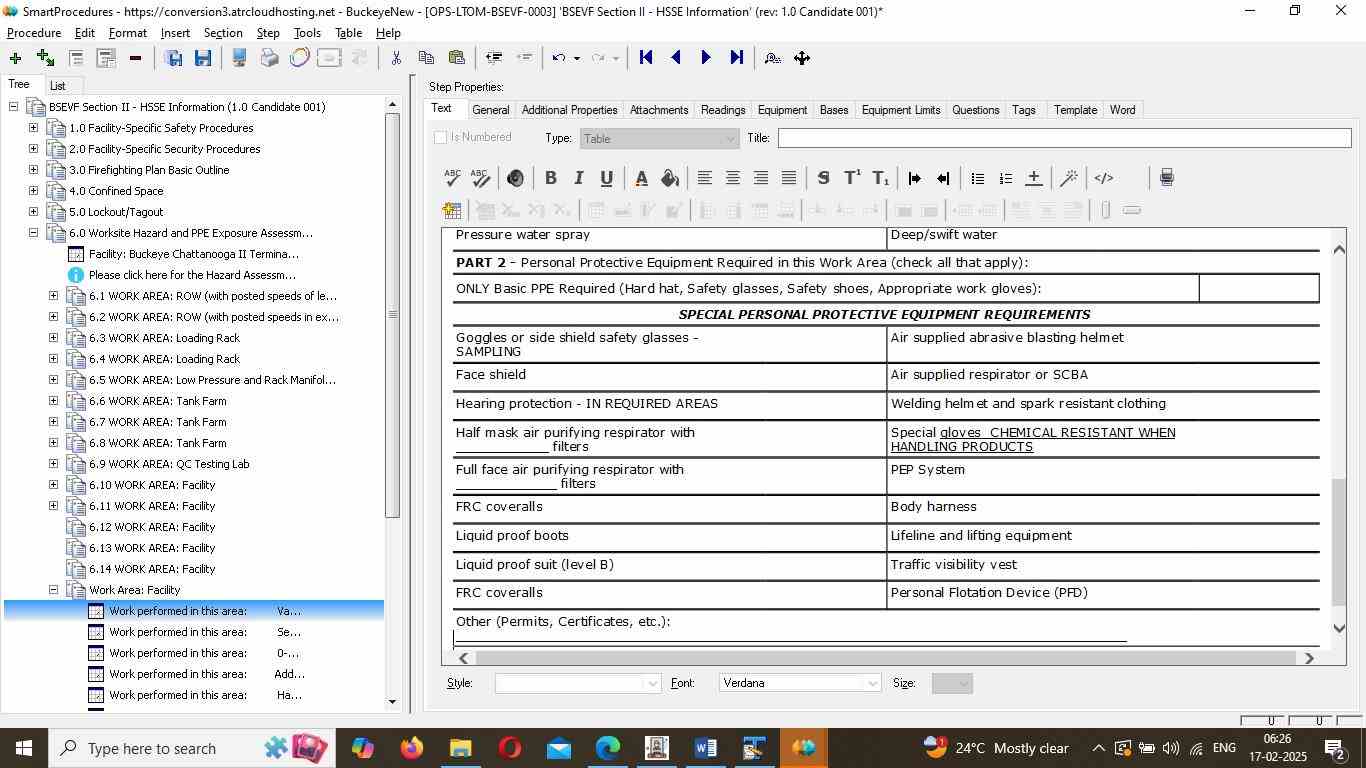Open Microsoft Word from the taskbar
1366x768 pixels.
pos(705,748)
